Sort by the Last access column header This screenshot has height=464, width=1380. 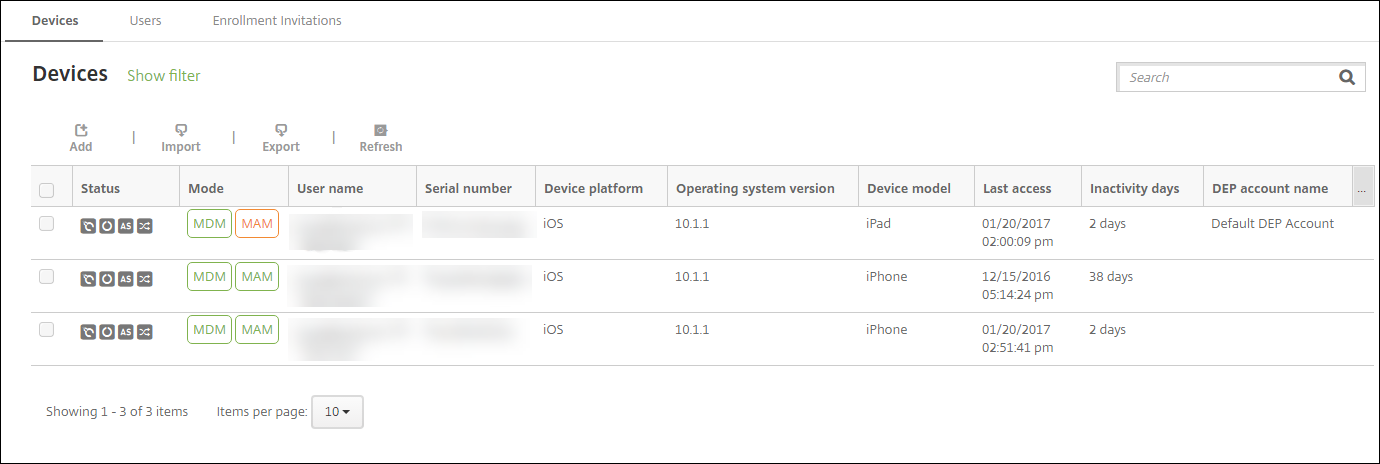1017,188
